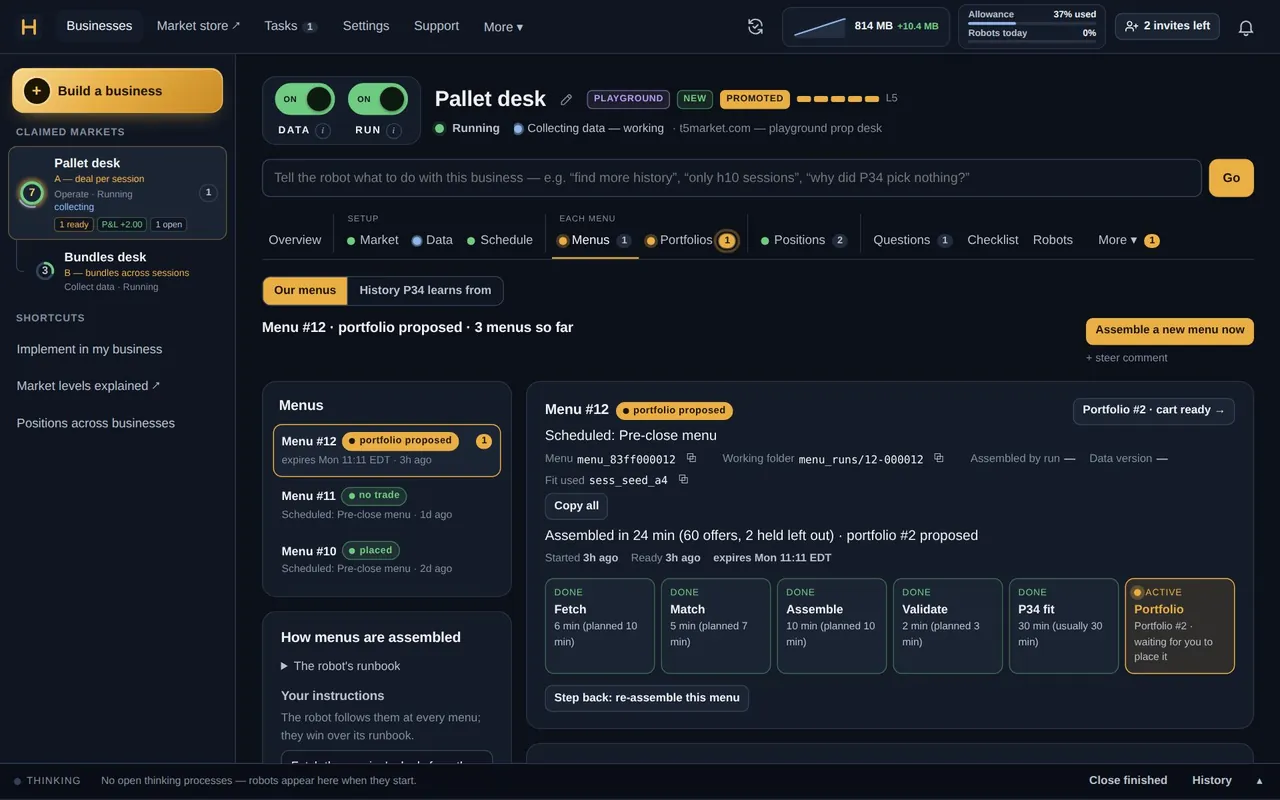Open Market store from the top navigation
Screen dimensions: 1280x800
(198, 26)
